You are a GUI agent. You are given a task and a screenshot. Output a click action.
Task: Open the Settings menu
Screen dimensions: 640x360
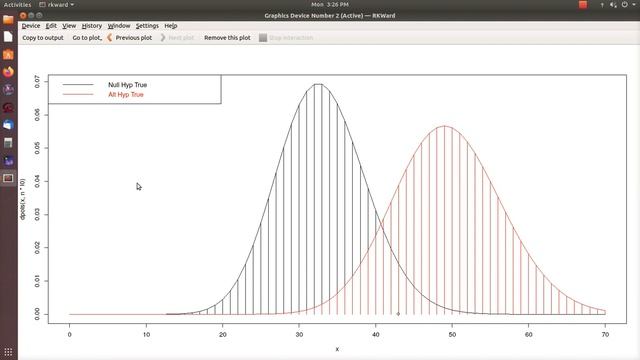(147, 26)
